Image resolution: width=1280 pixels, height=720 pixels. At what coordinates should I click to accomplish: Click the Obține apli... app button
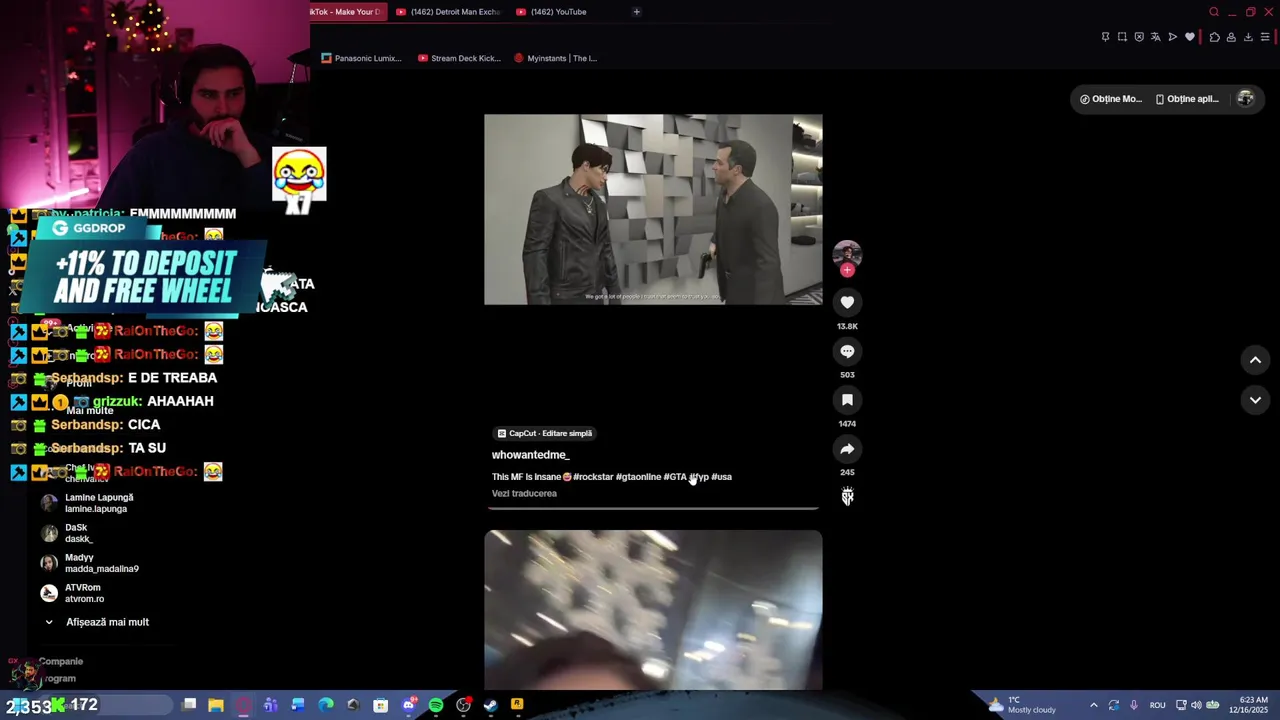tap(1187, 99)
